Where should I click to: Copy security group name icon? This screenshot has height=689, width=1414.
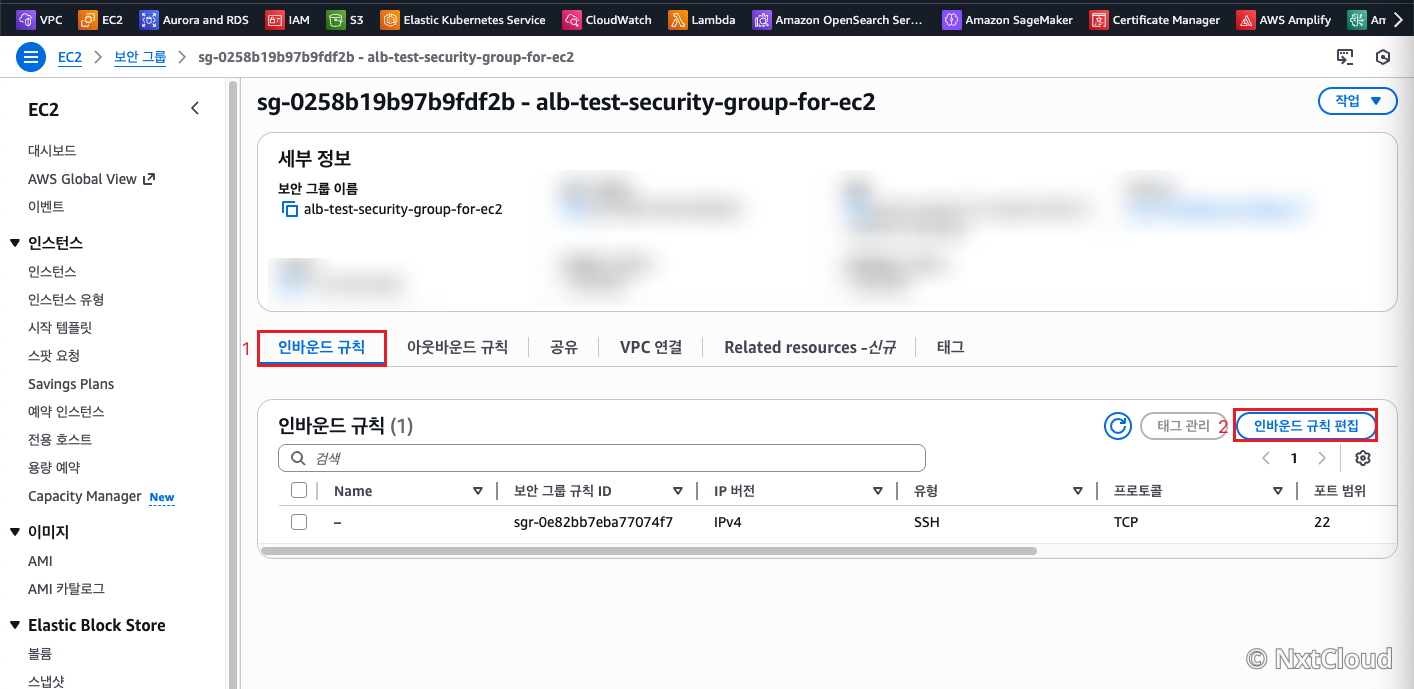point(290,209)
